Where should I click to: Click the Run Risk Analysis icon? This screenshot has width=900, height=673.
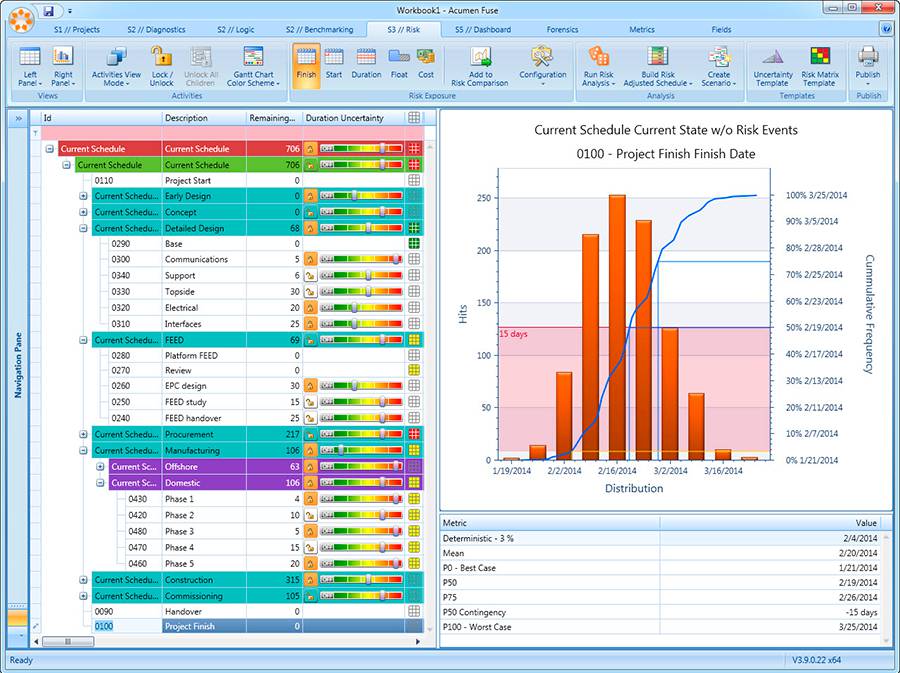tap(601, 66)
